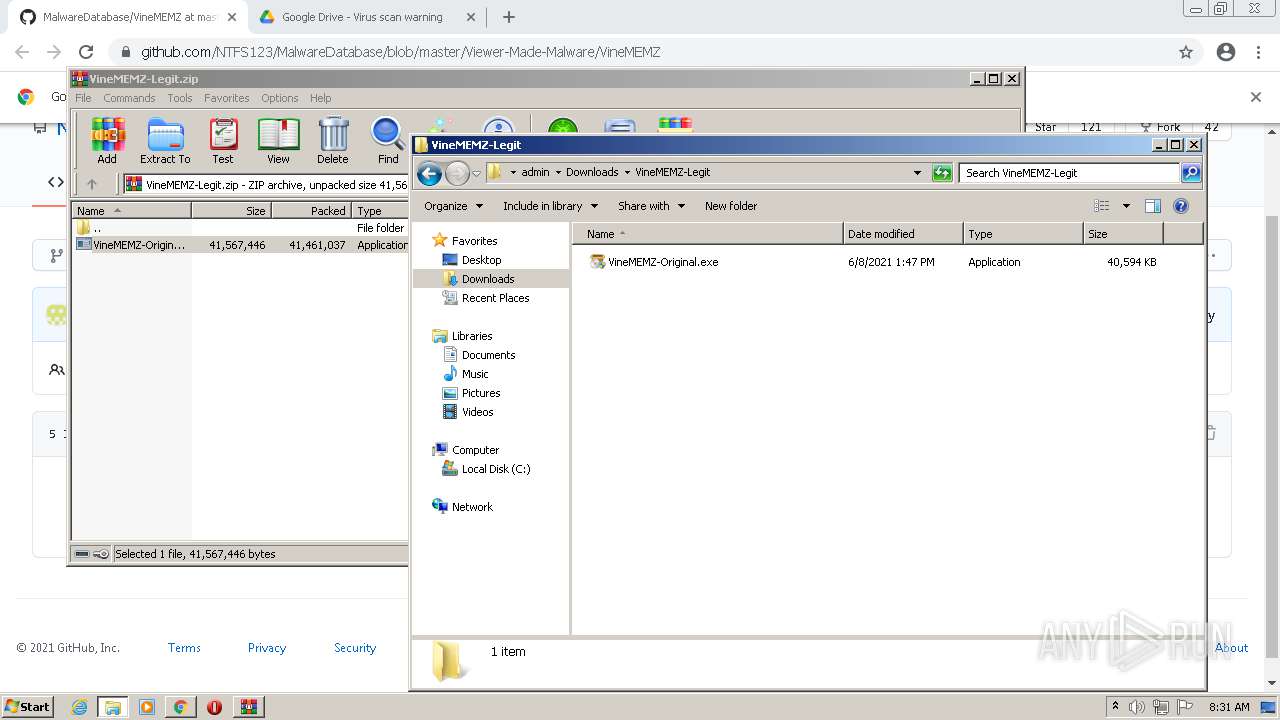
Task: Click Explorer forward navigation arrow
Action: coord(457,173)
